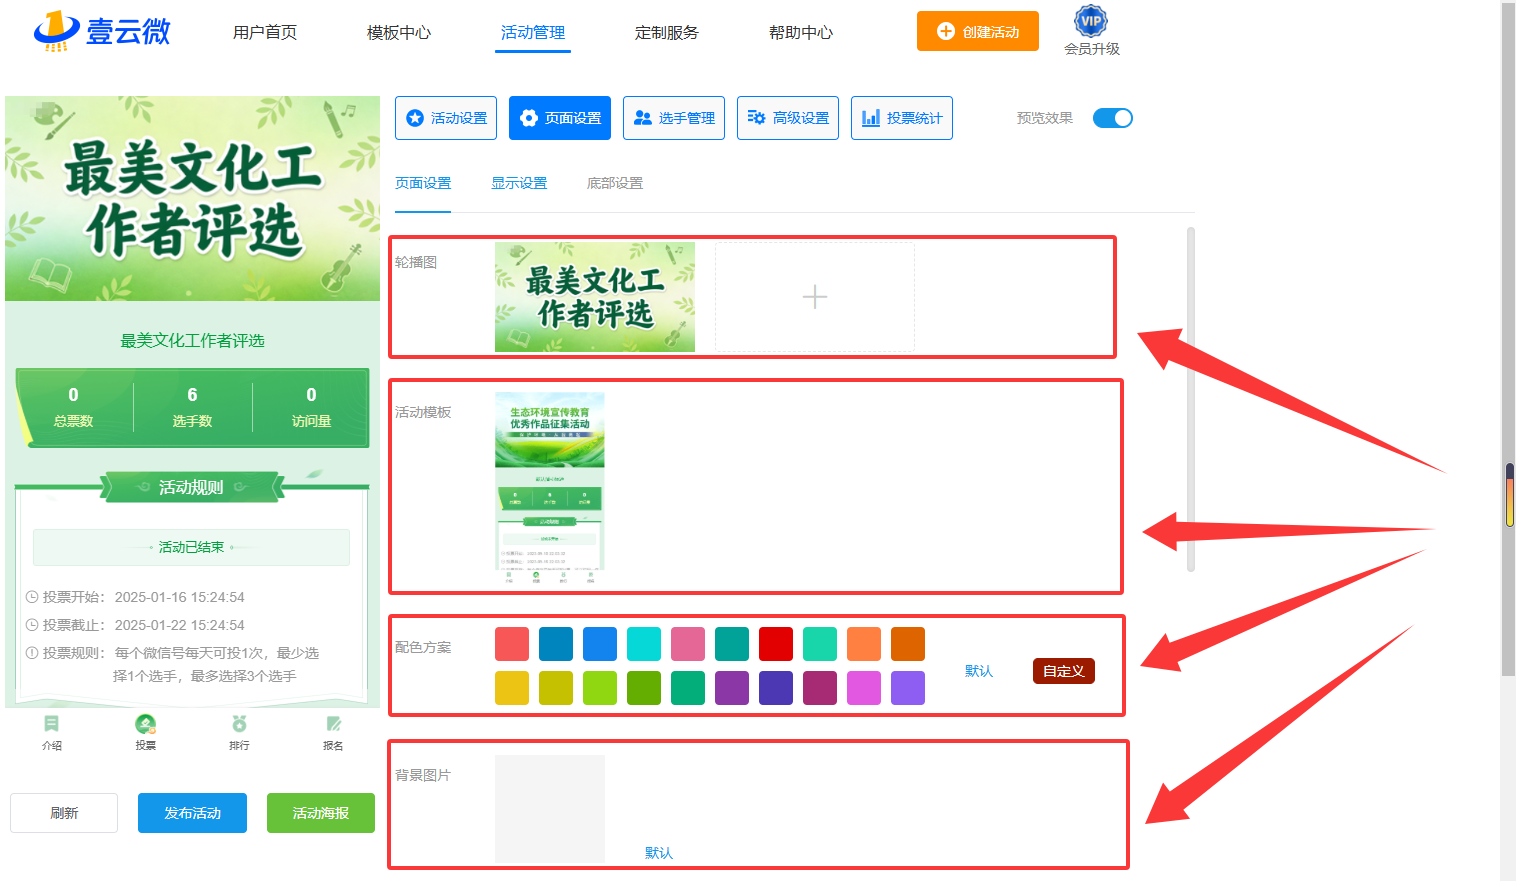The height and width of the screenshot is (881, 1516).
Task: Tap the 排行 icon in preview footer
Action: click(x=239, y=732)
